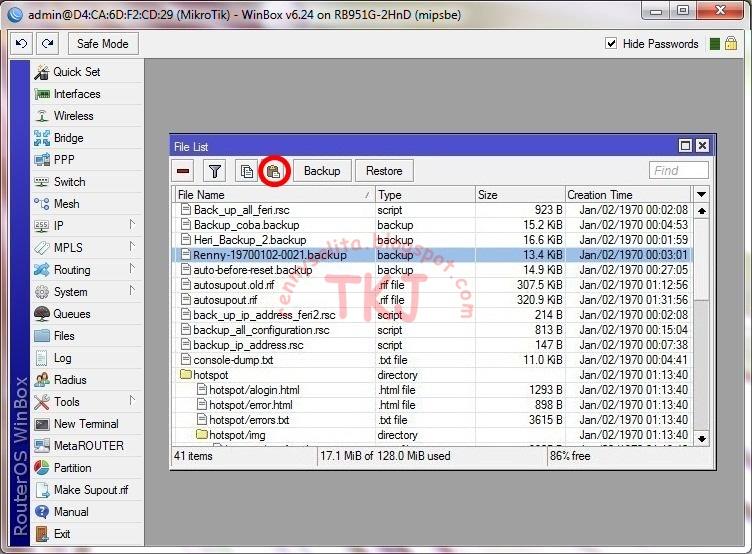The width and height of the screenshot is (752, 554).
Task: Expand the MPLS submenu arrow
Action: coord(132,246)
